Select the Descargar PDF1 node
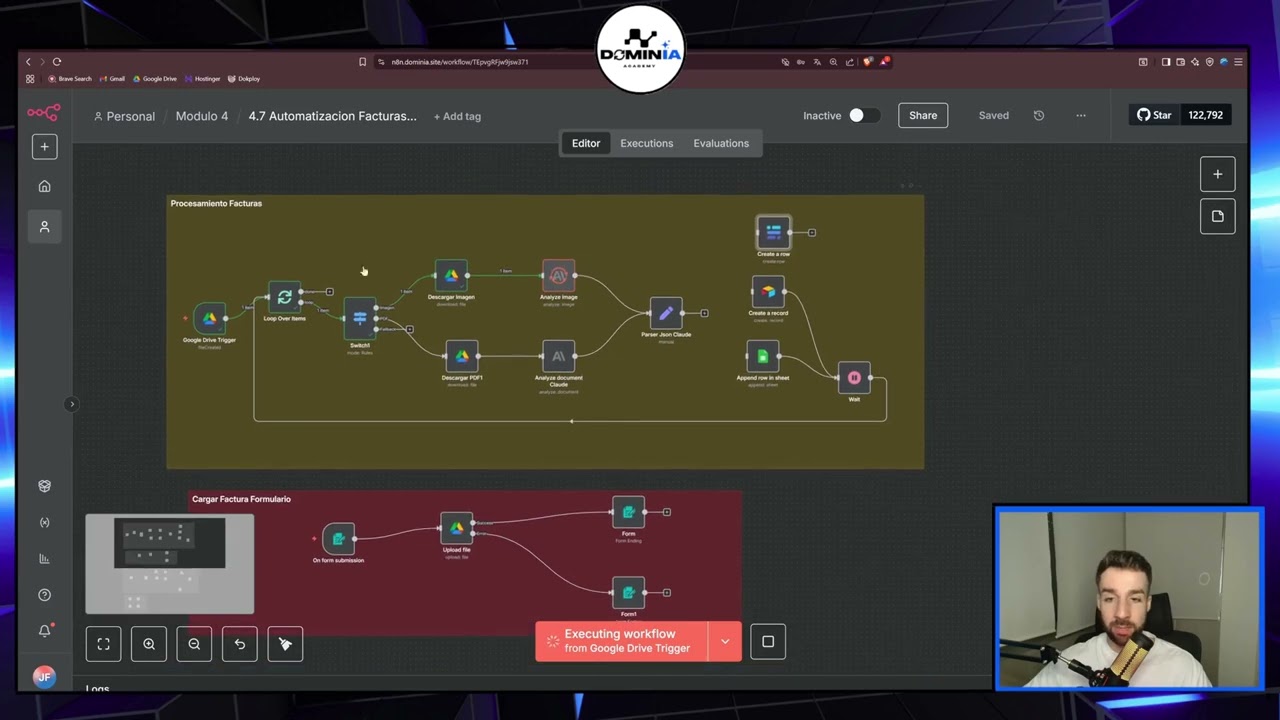 [462, 356]
